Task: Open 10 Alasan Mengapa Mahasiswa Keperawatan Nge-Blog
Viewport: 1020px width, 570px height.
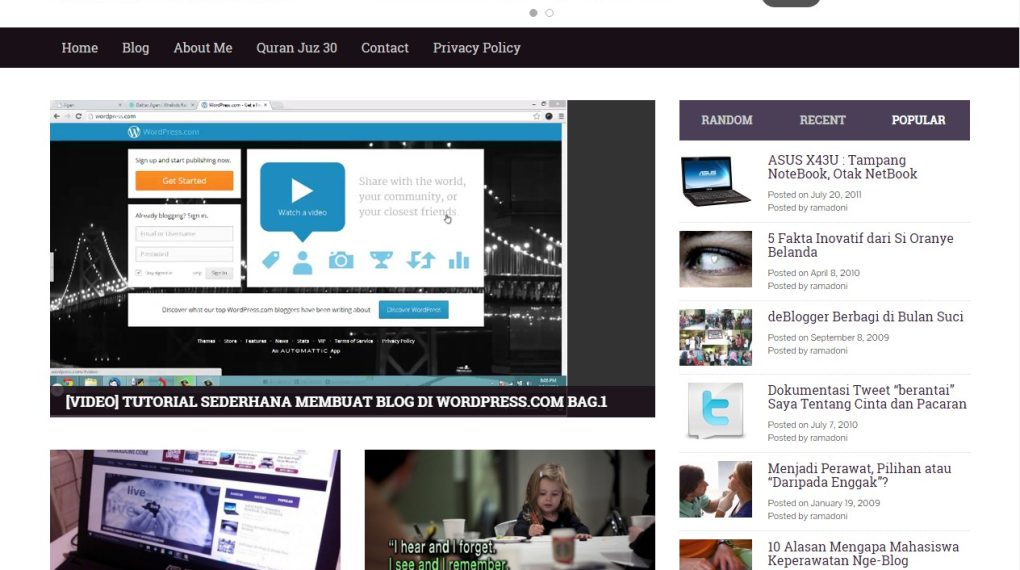Action: [863, 553]
